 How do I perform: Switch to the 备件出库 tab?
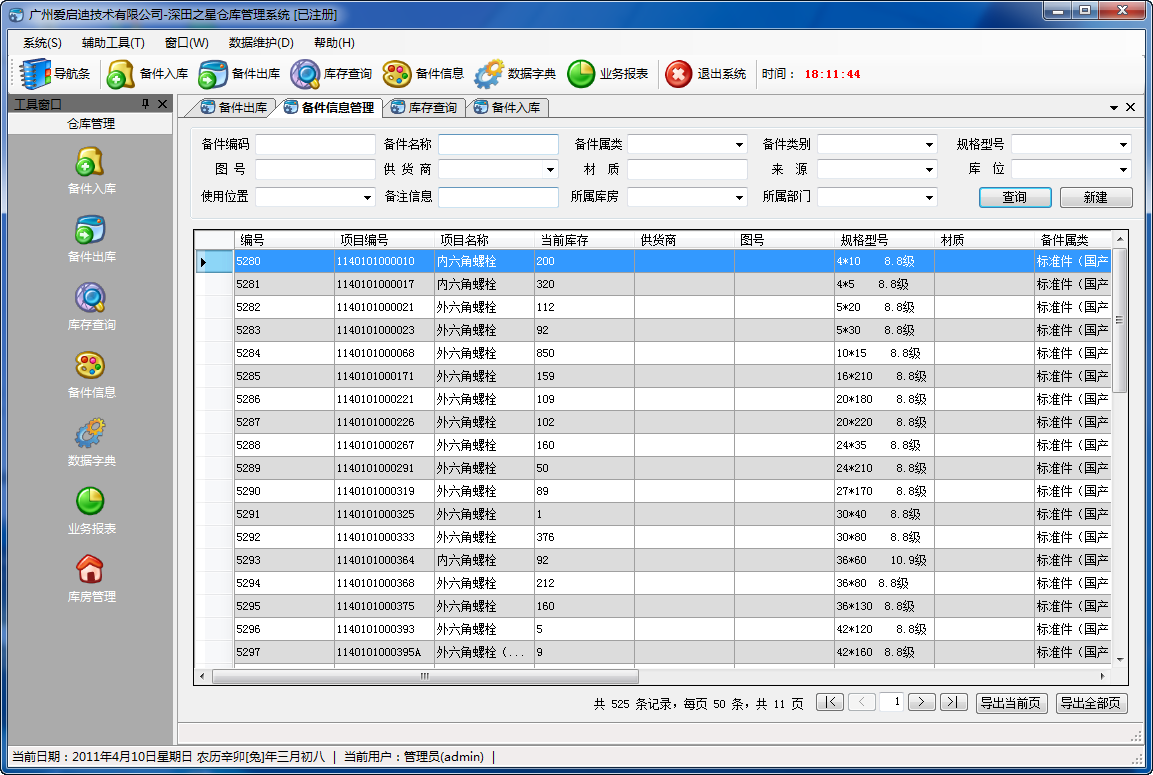pos(234,107)
